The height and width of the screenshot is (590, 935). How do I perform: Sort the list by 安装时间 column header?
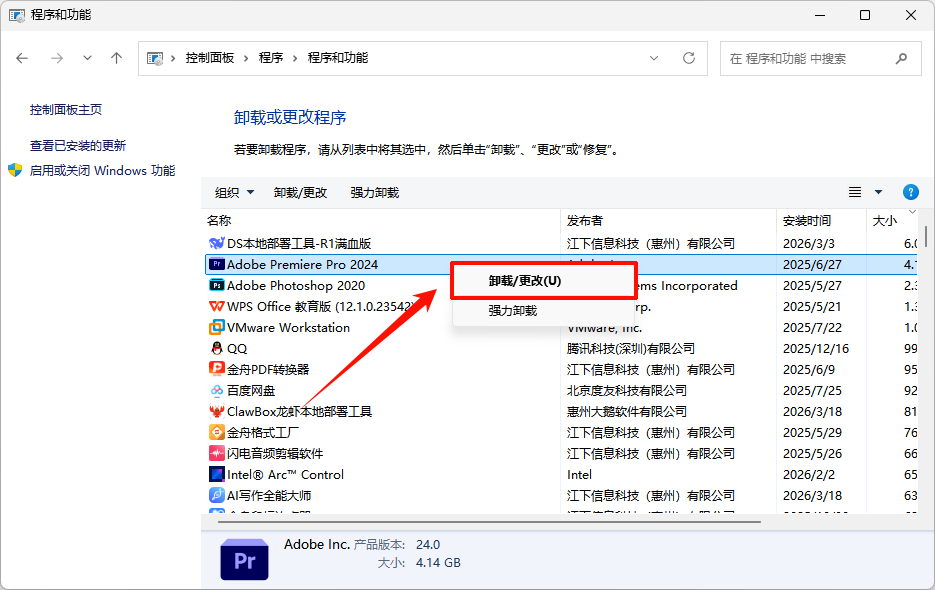(807, 221)
